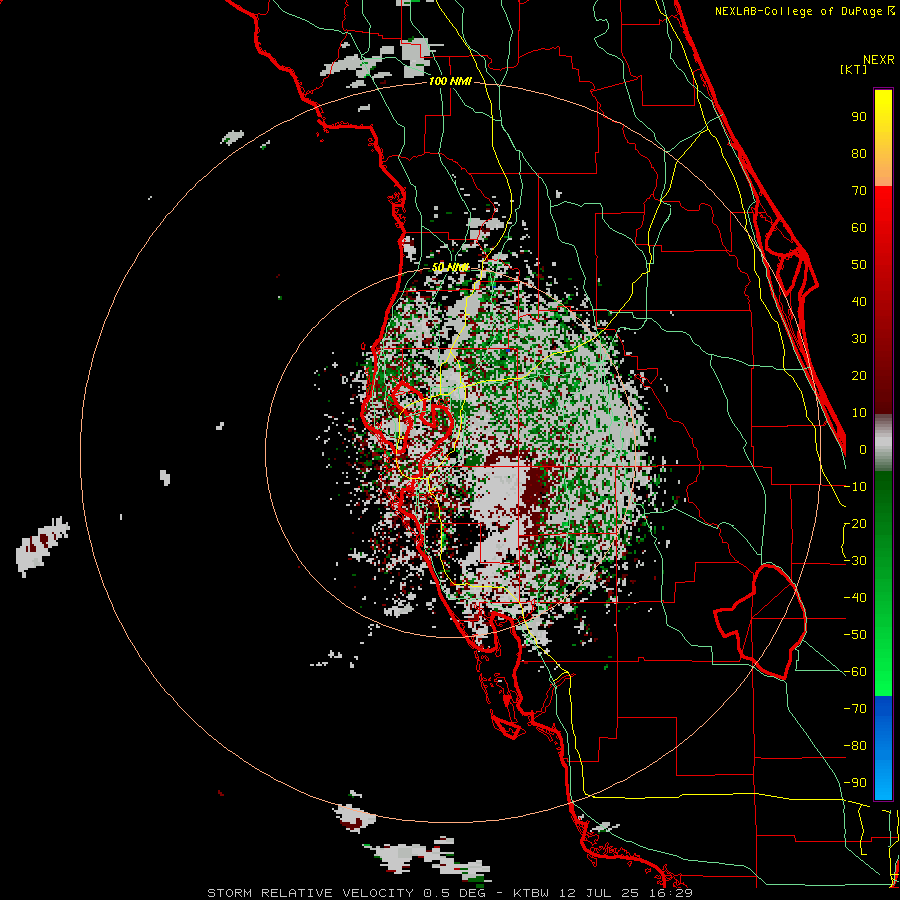
Task: Click the -60 value on velocity scale
Action: [855, 672]
